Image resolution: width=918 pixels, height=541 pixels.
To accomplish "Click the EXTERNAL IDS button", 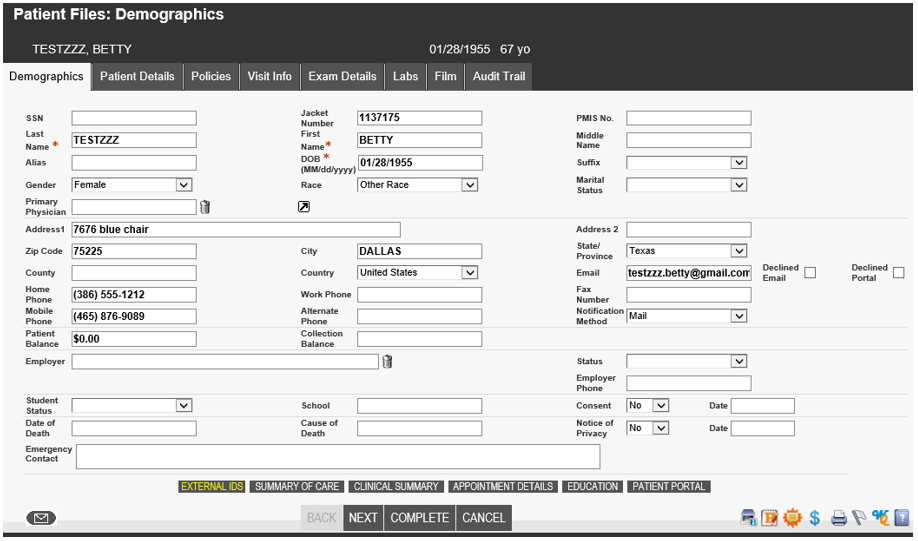I will point(212,487).
